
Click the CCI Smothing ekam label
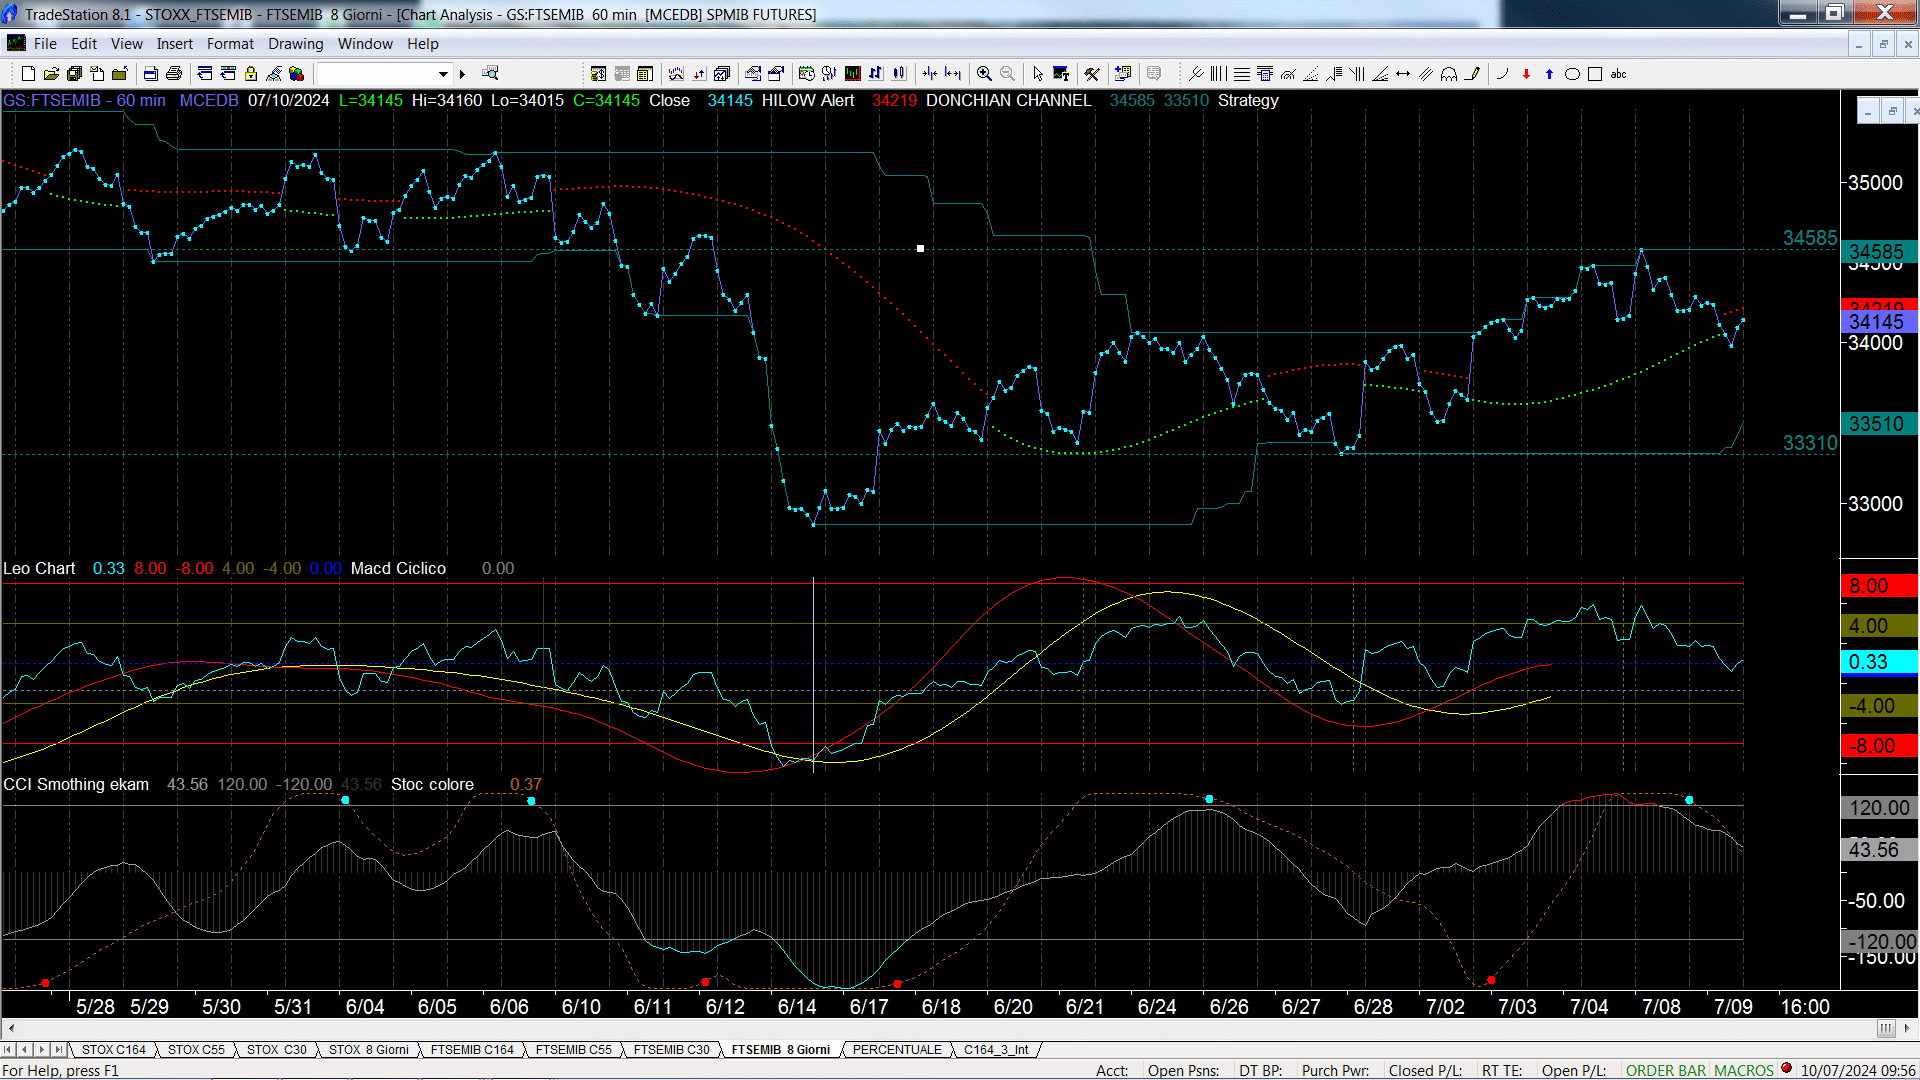76,784
